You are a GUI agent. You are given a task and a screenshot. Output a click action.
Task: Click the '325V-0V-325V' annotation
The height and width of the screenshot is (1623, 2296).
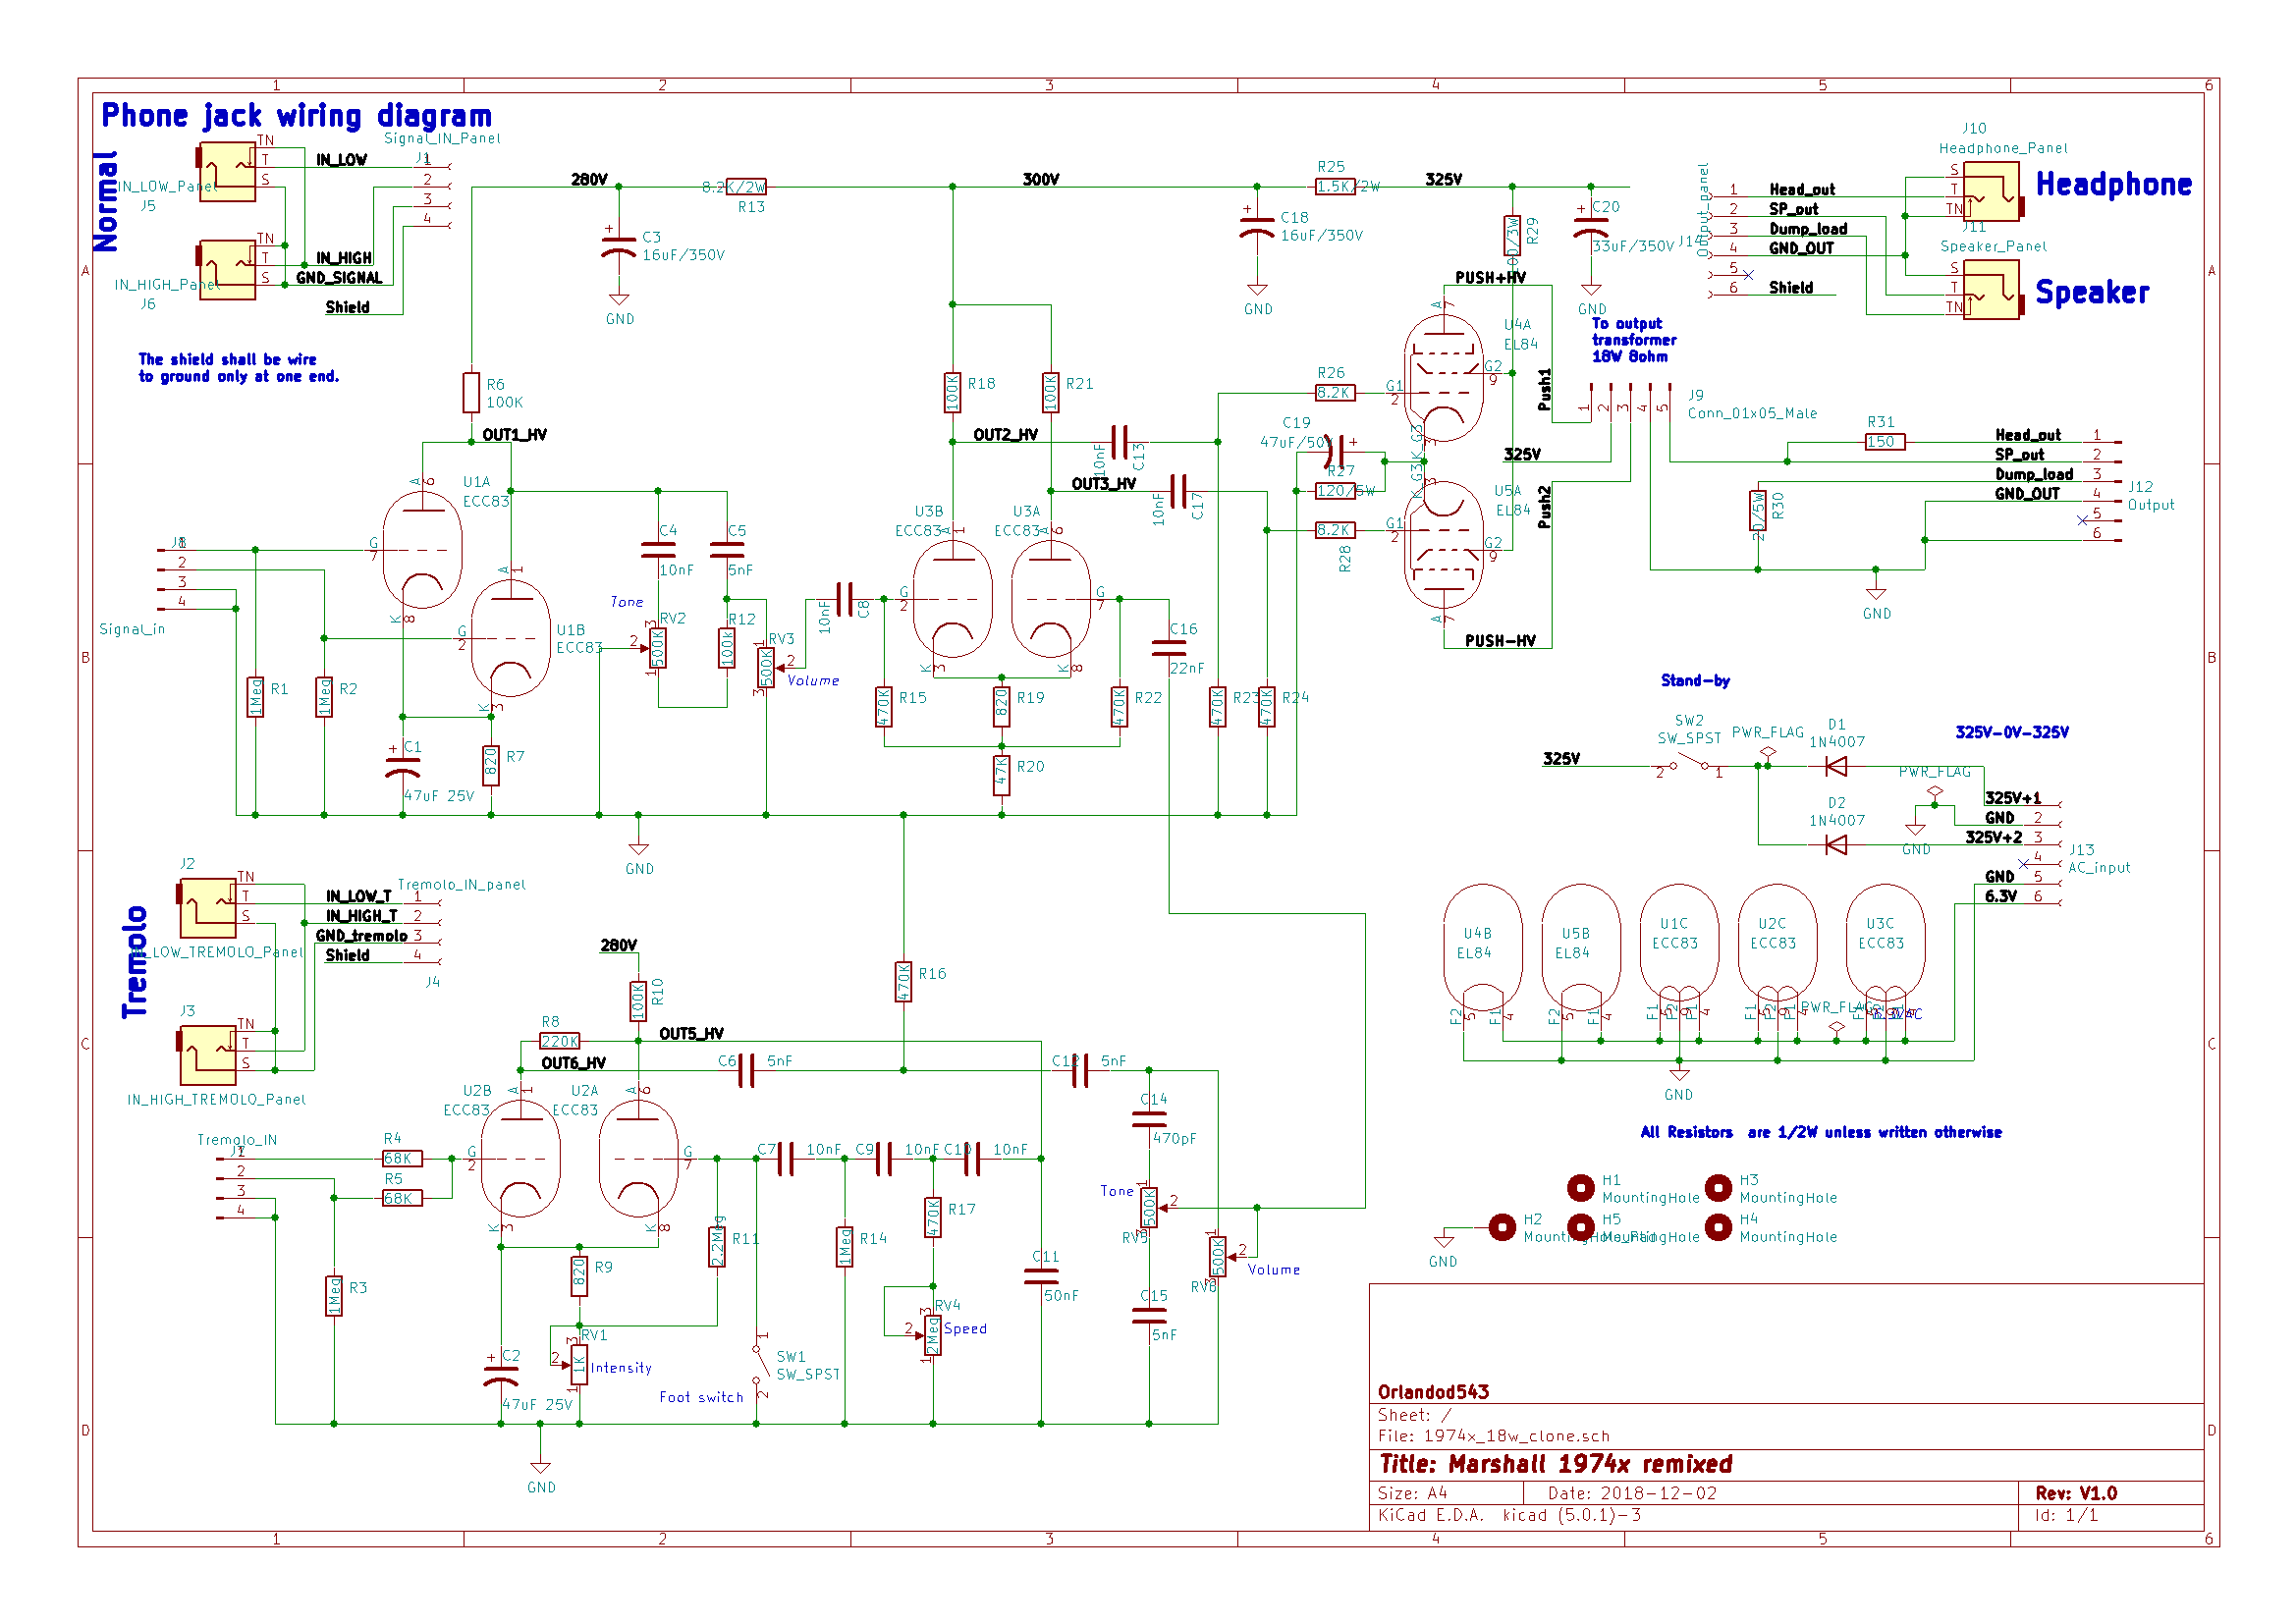tap(2012, 733)
